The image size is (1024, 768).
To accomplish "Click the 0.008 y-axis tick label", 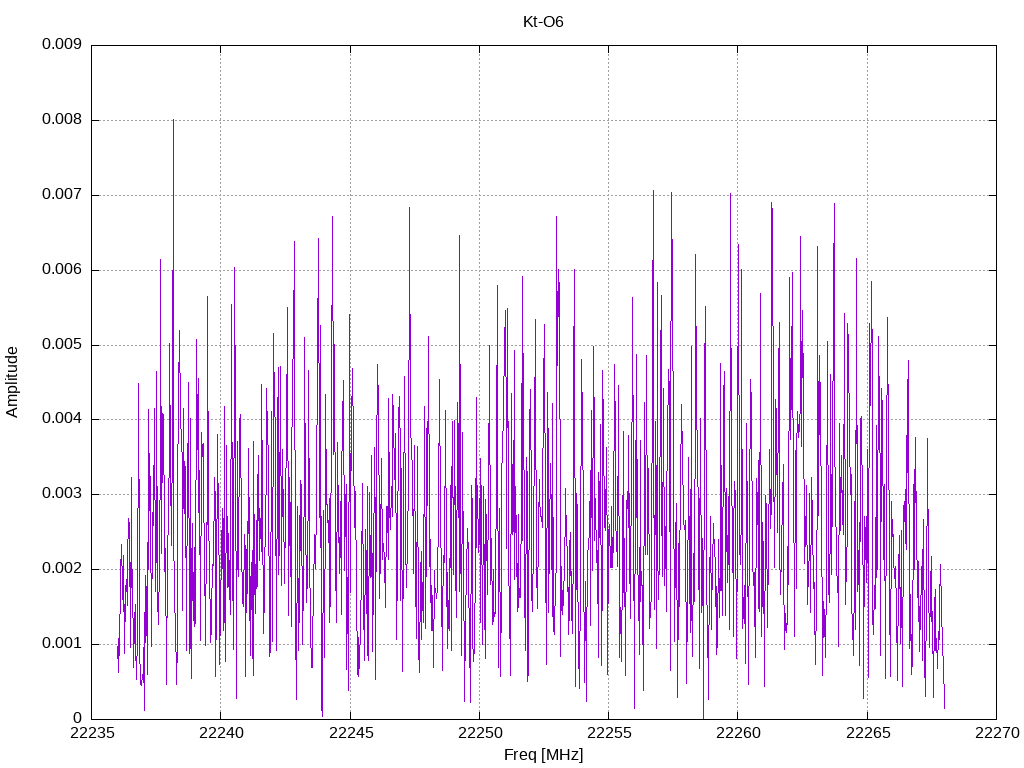I will (61, 120).
